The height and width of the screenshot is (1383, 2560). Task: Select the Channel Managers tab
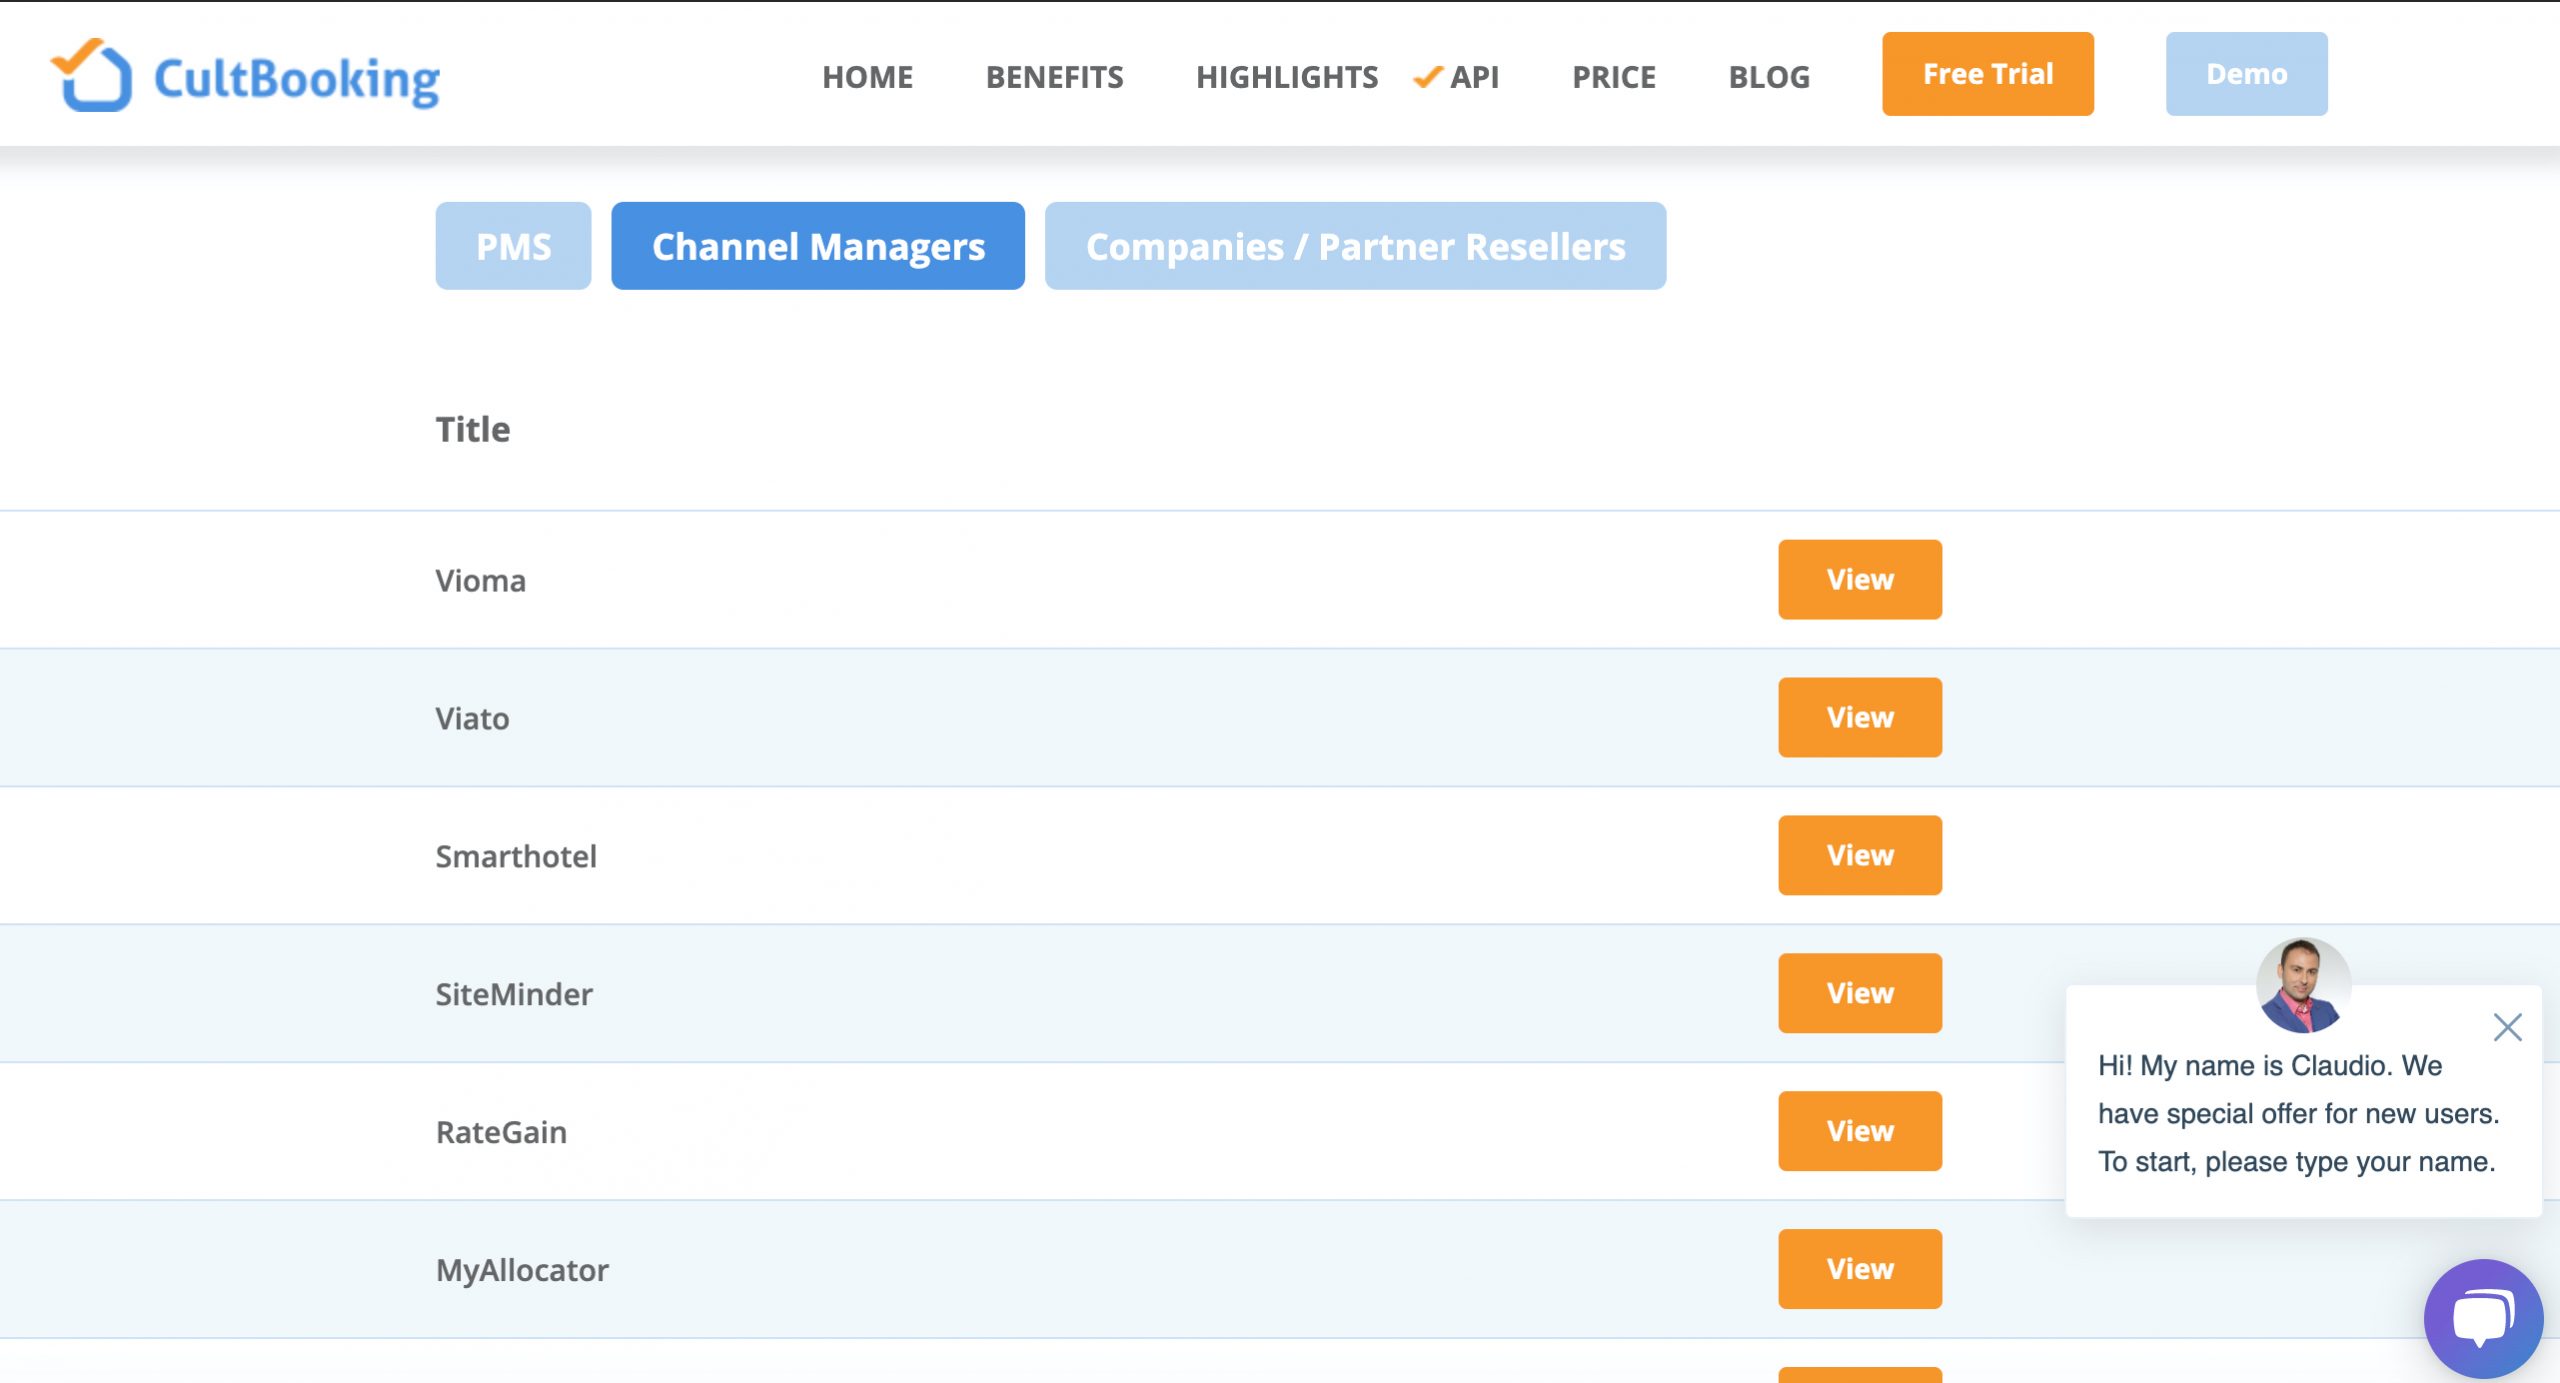(817, 245)
